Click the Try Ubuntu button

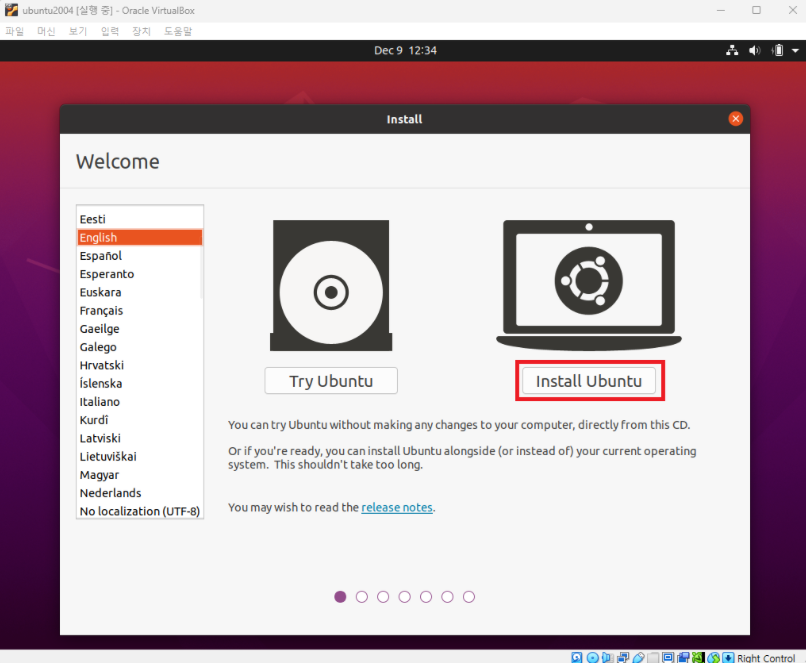[331, 381]
